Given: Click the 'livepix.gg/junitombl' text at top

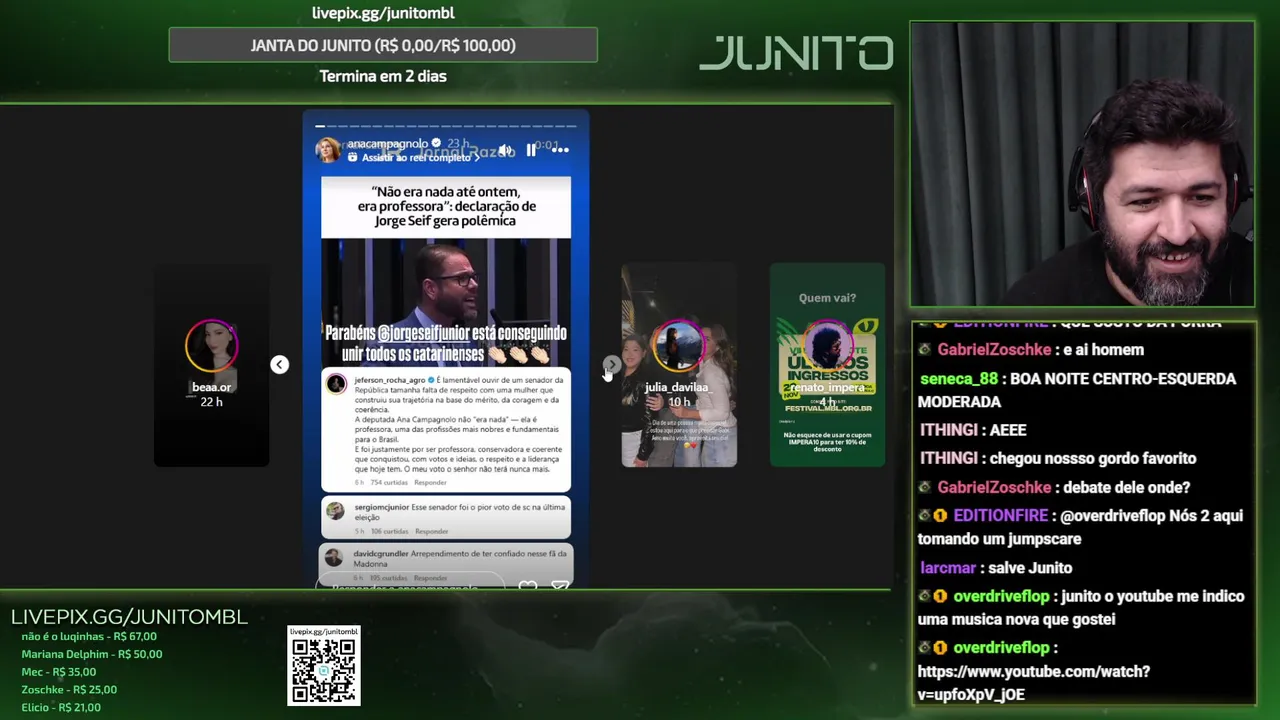Looking at the screenshot, I should point(383,13).
